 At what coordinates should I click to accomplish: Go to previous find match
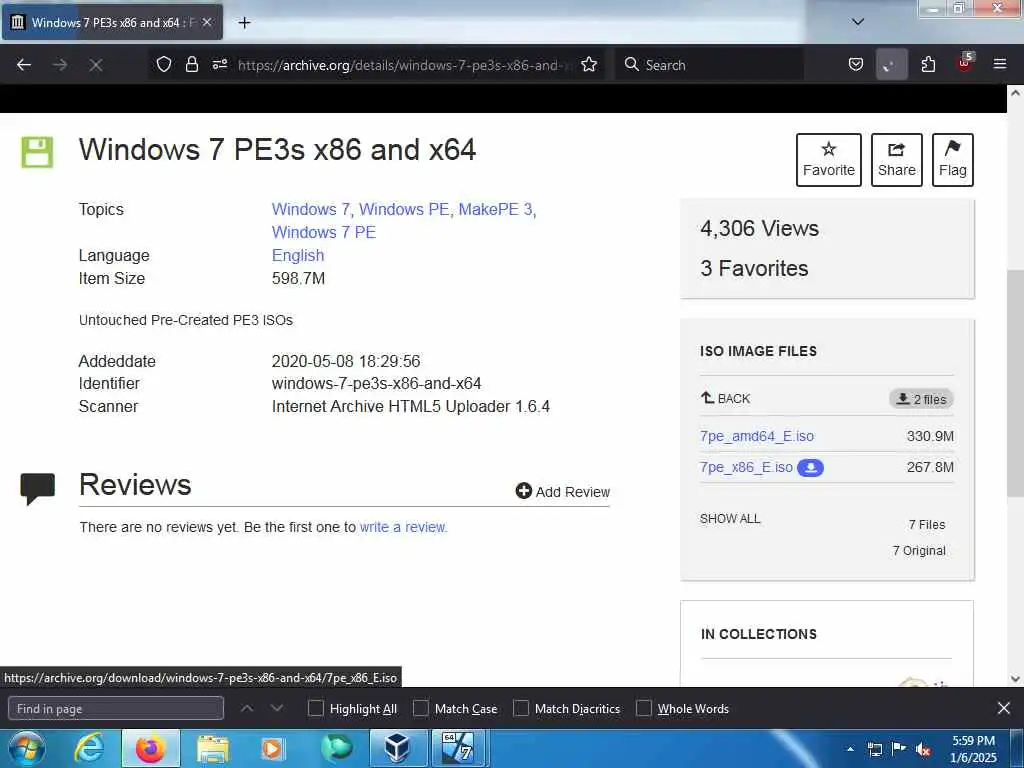click(247, 708)
